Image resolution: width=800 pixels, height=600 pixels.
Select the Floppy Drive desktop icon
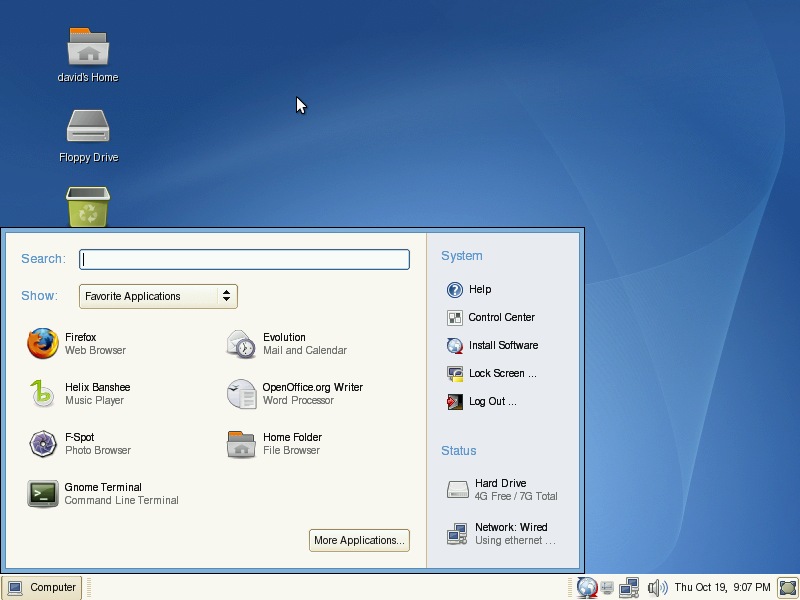tap(88, 126)
